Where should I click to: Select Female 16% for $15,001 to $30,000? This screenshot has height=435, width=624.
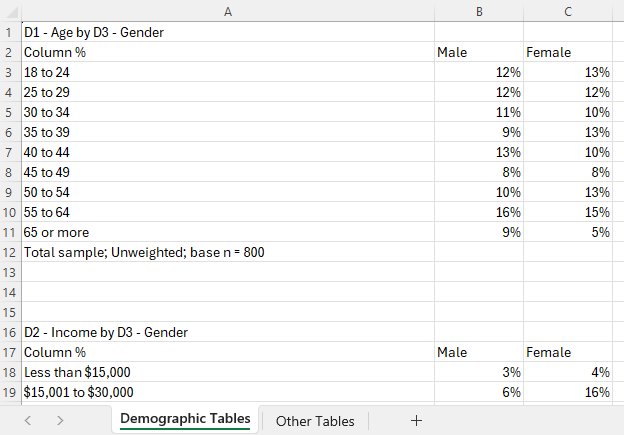coord(568,392)
